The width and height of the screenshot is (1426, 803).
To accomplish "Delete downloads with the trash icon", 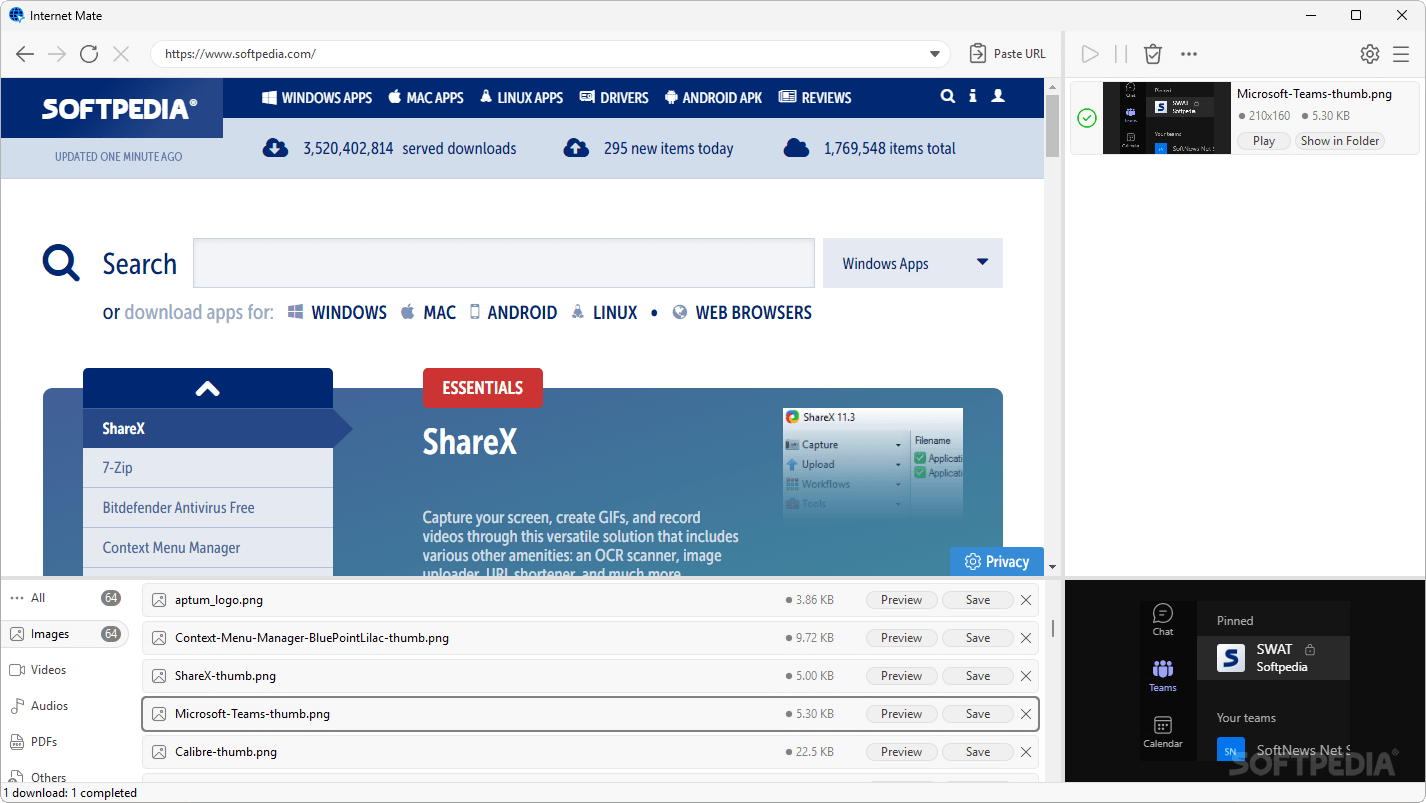I will 1153,54.
